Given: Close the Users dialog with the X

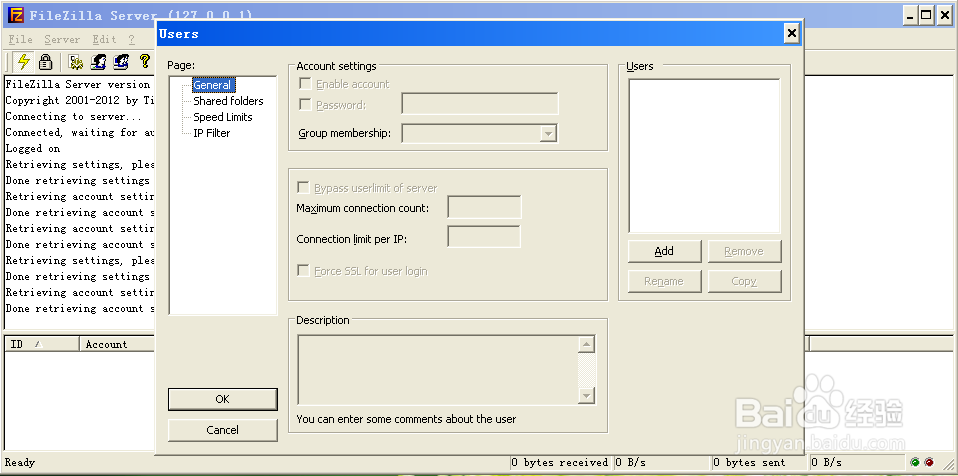Looking at the screenshot, I should tap(792, 34).
